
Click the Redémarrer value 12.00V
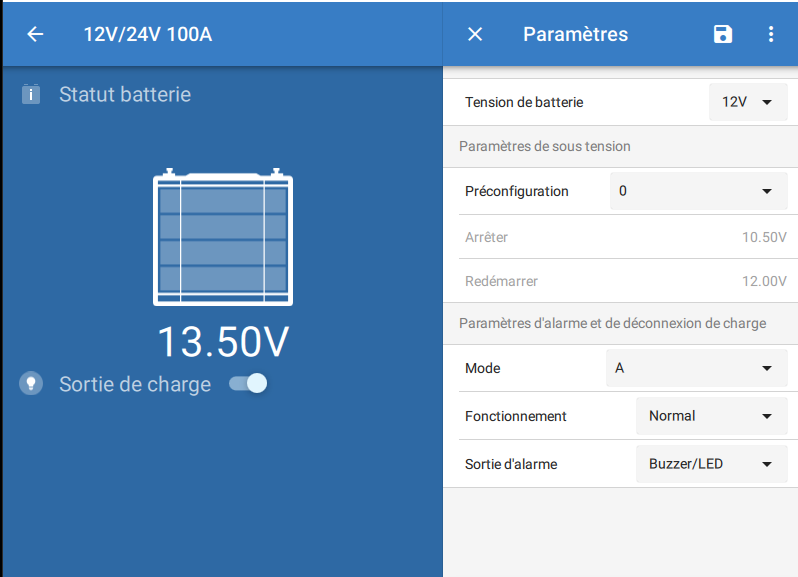[764, 281]
